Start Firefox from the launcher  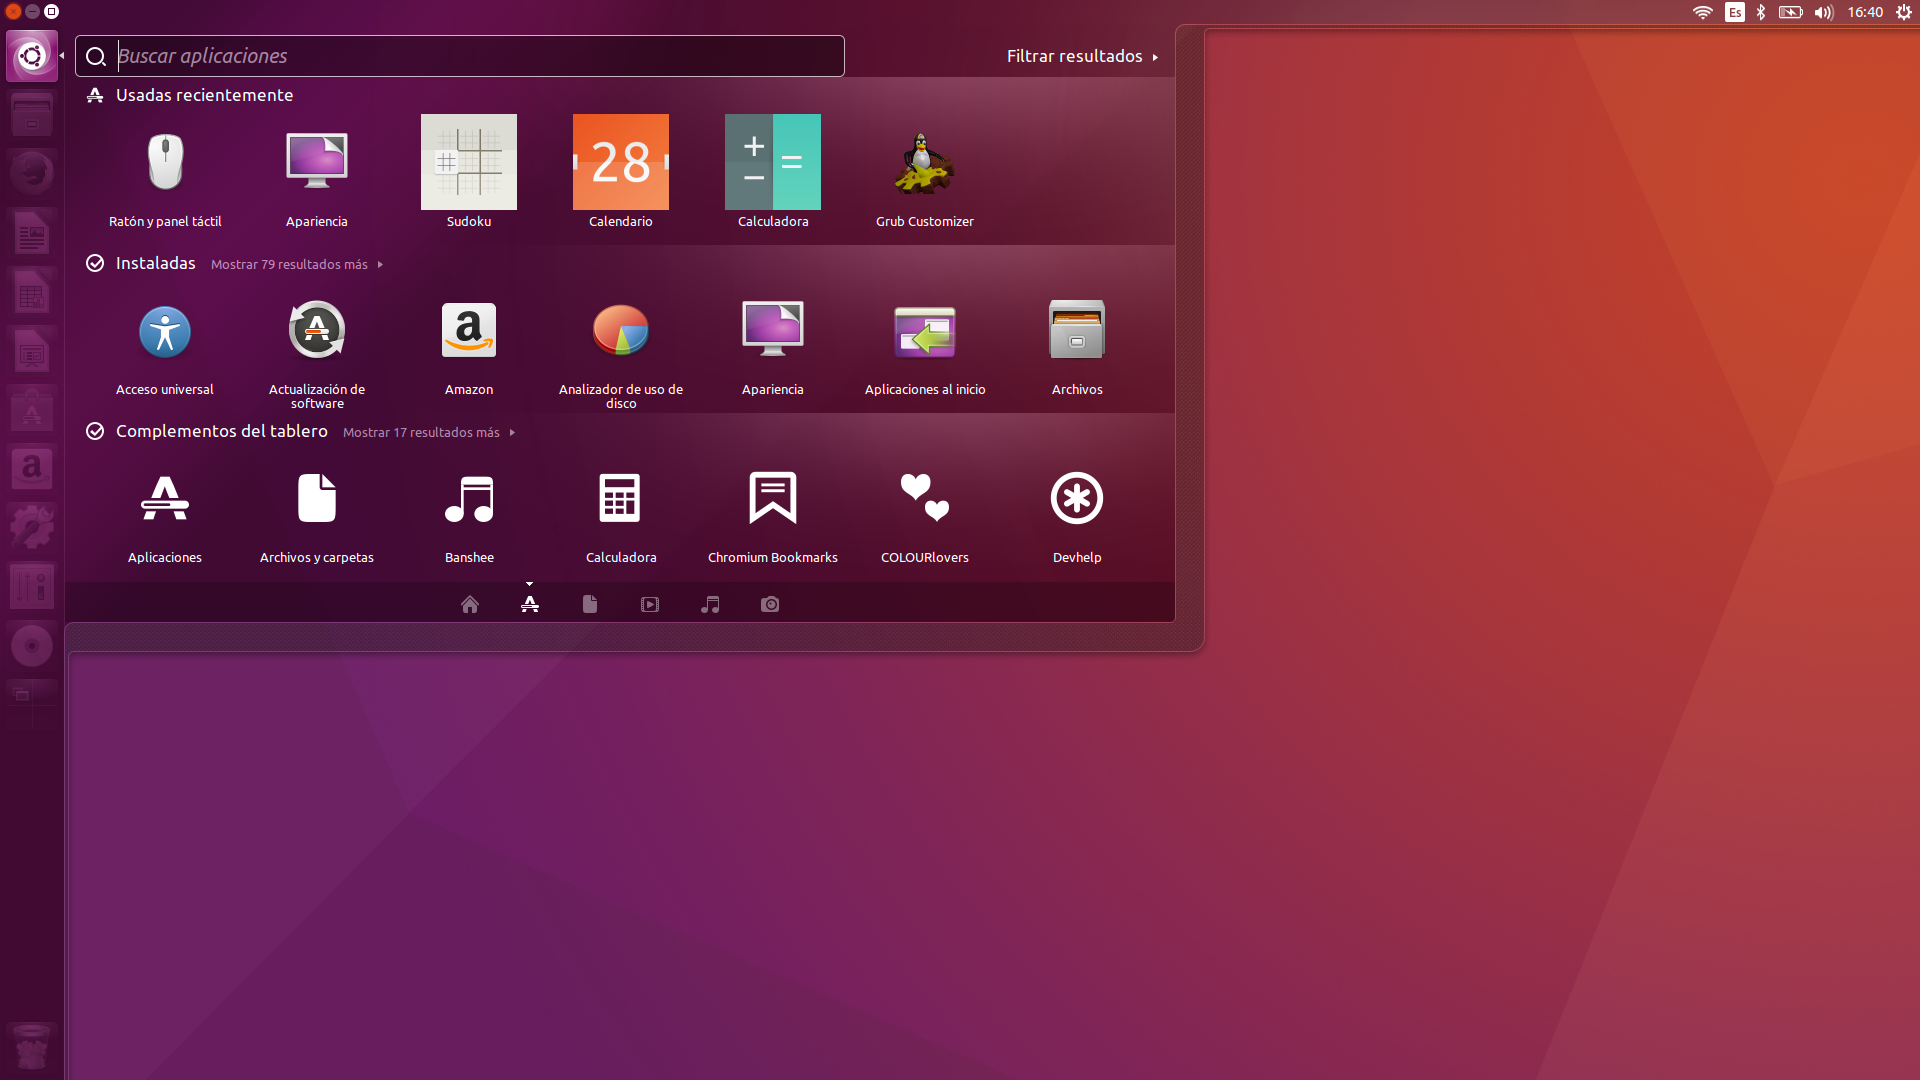pos(32,171)
